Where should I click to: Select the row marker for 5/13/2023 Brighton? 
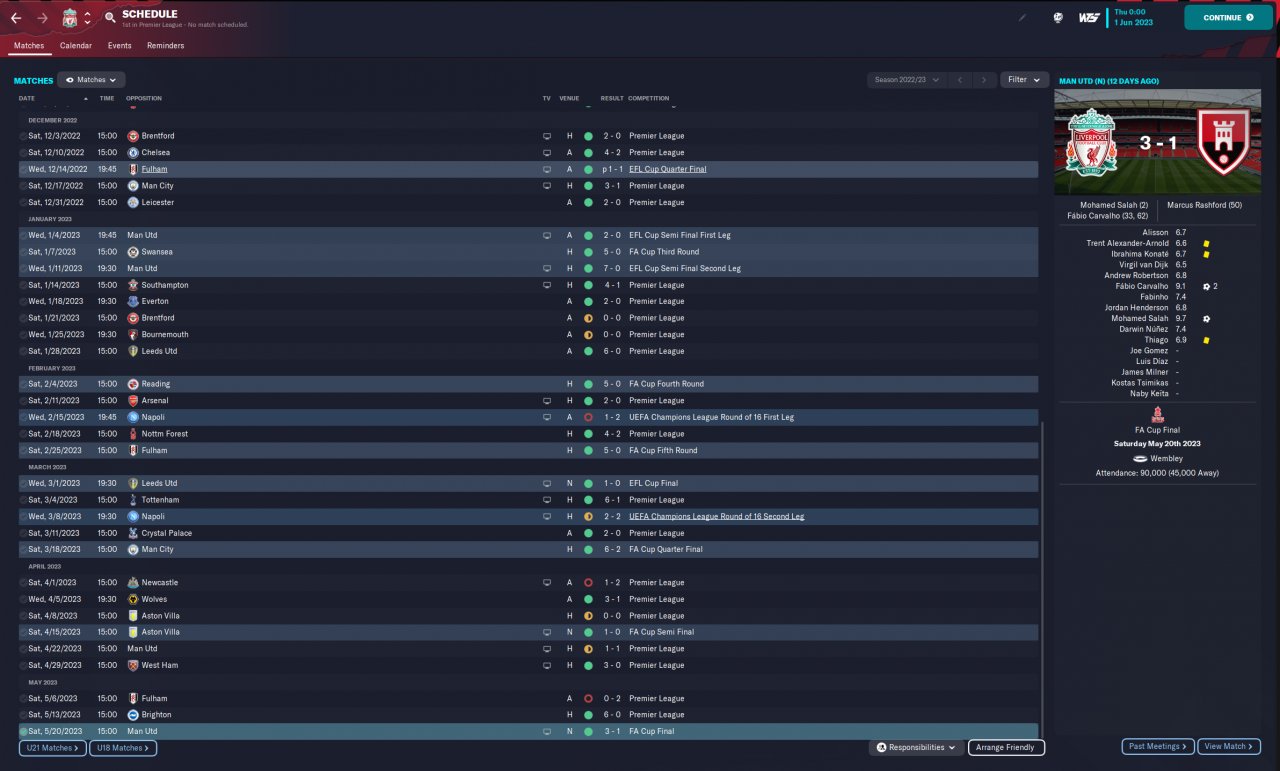pyautogui.click(x=23, y=715)
